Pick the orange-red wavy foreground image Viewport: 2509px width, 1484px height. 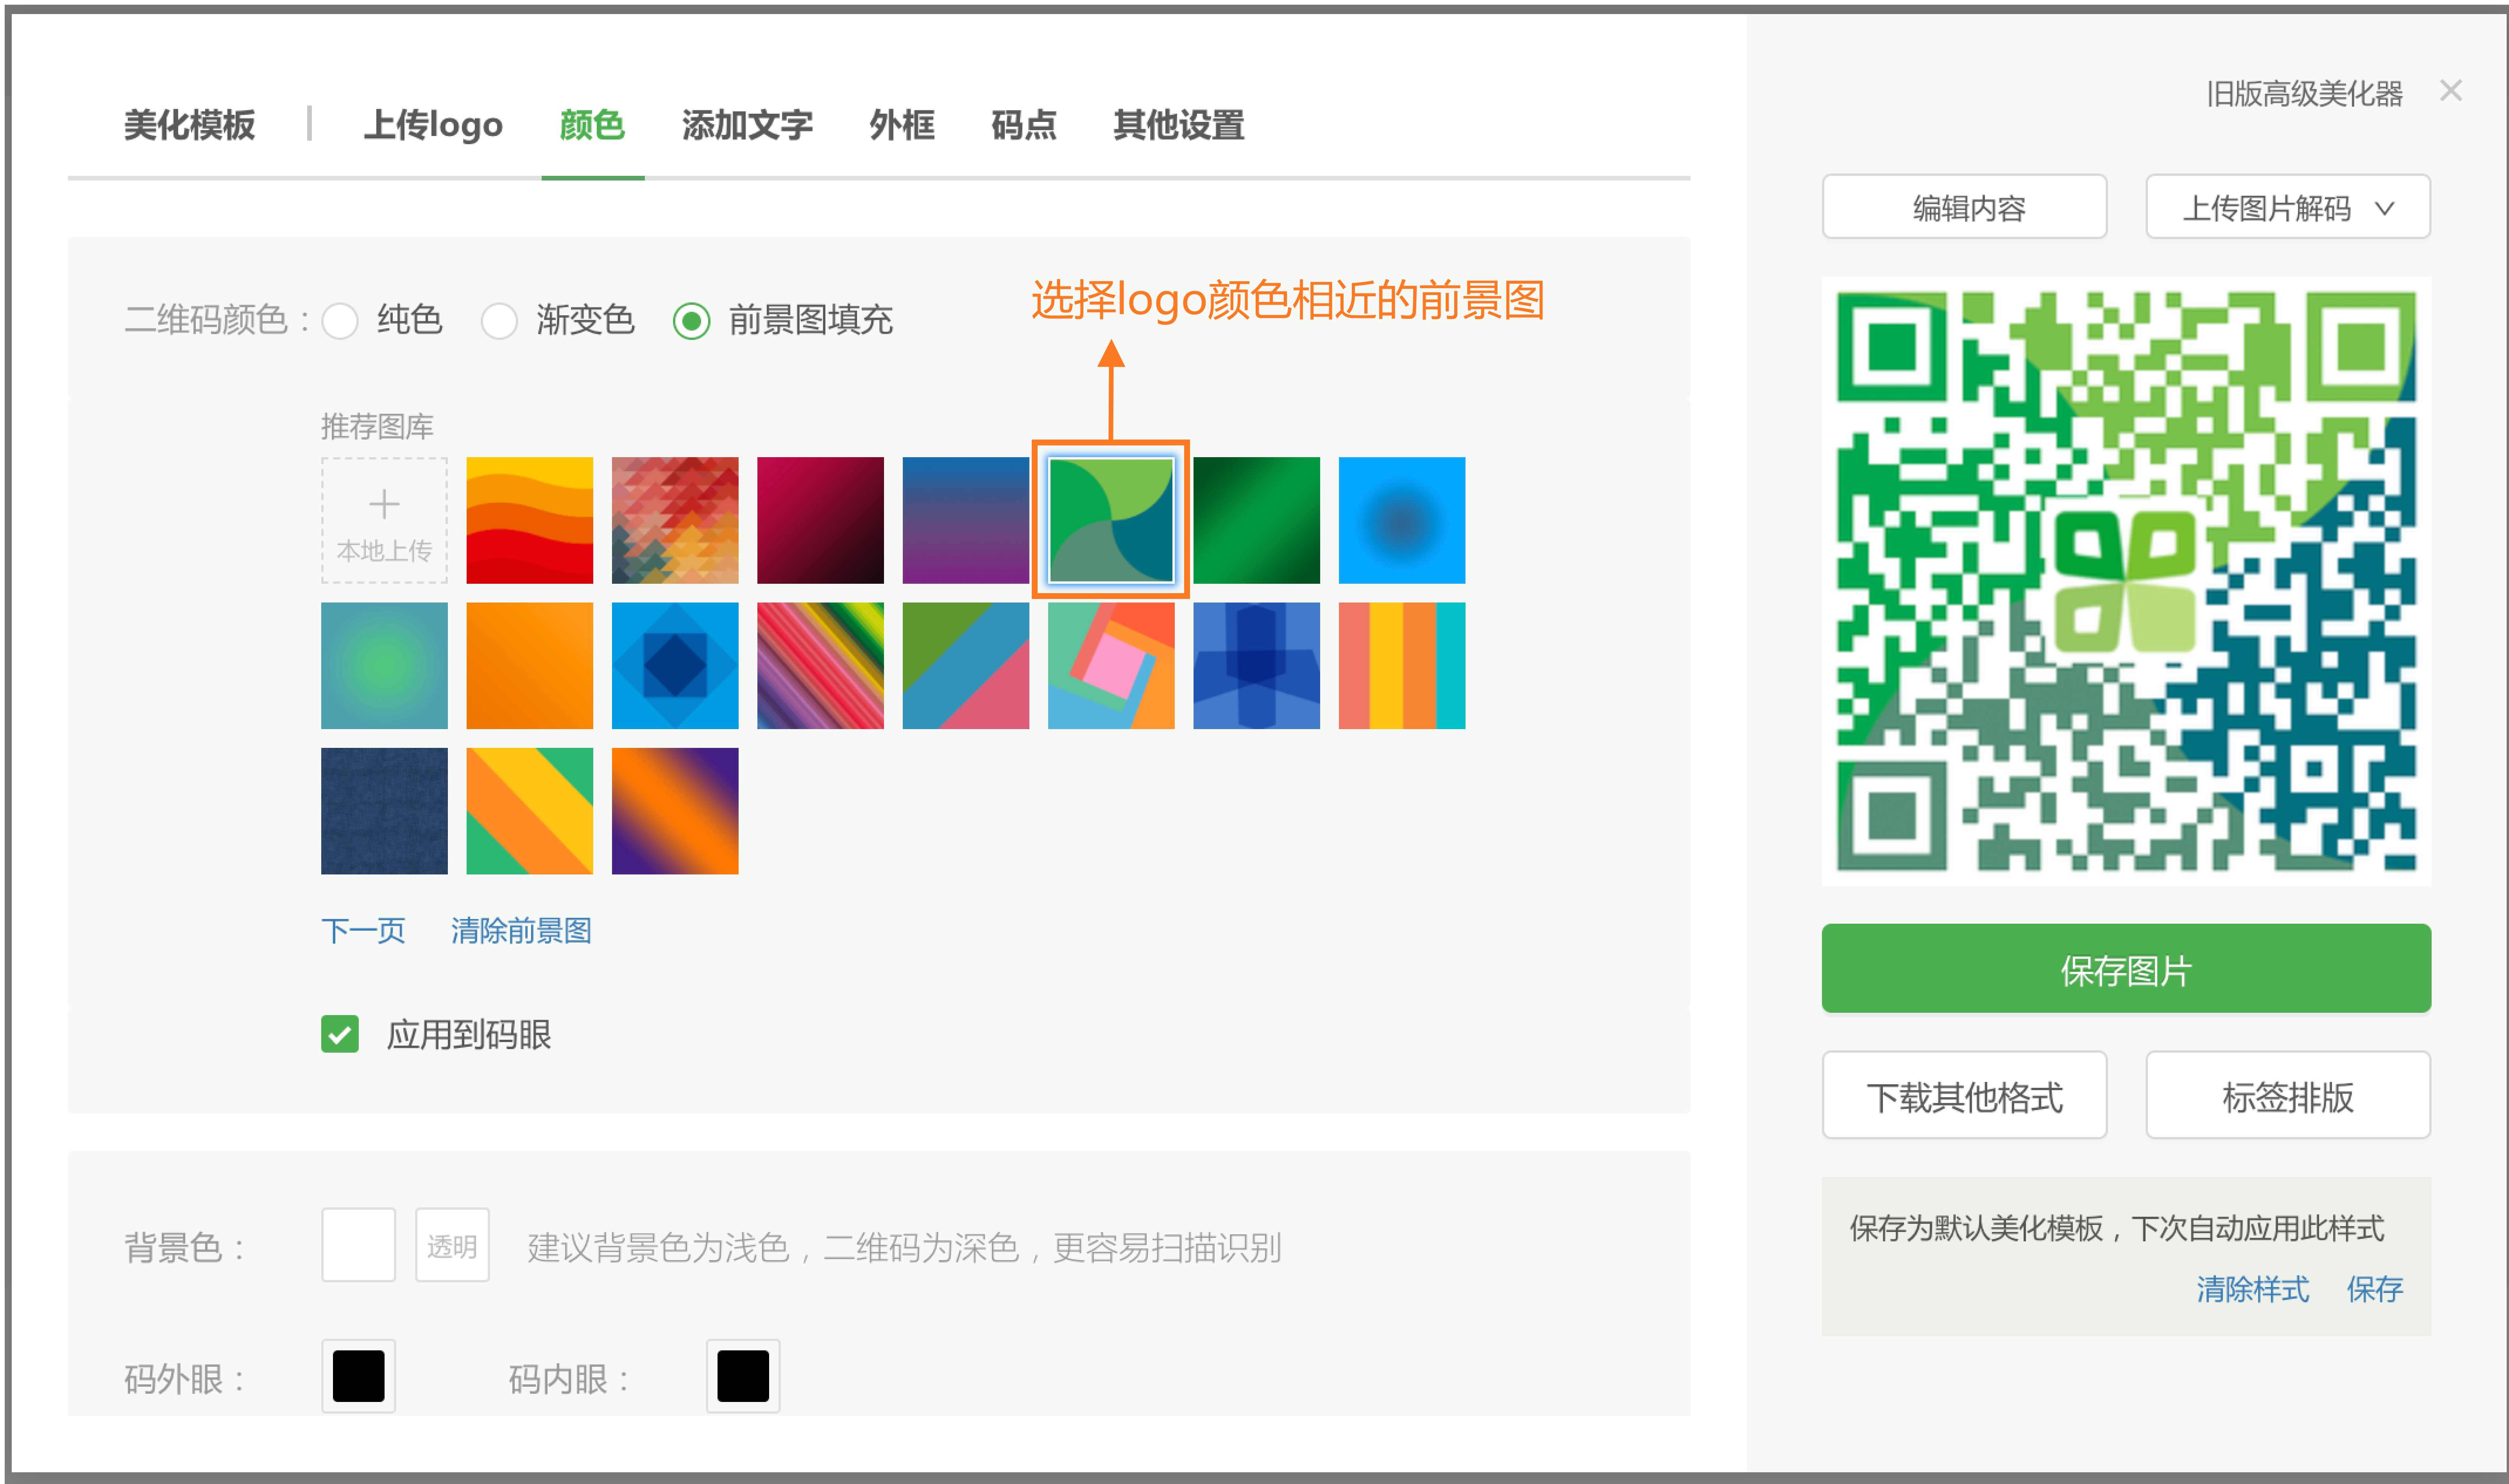(529, 520)
